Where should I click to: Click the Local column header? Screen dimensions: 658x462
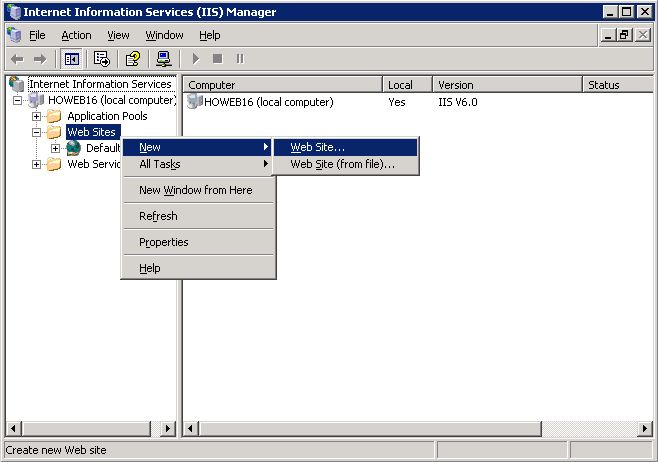(407, 85)
